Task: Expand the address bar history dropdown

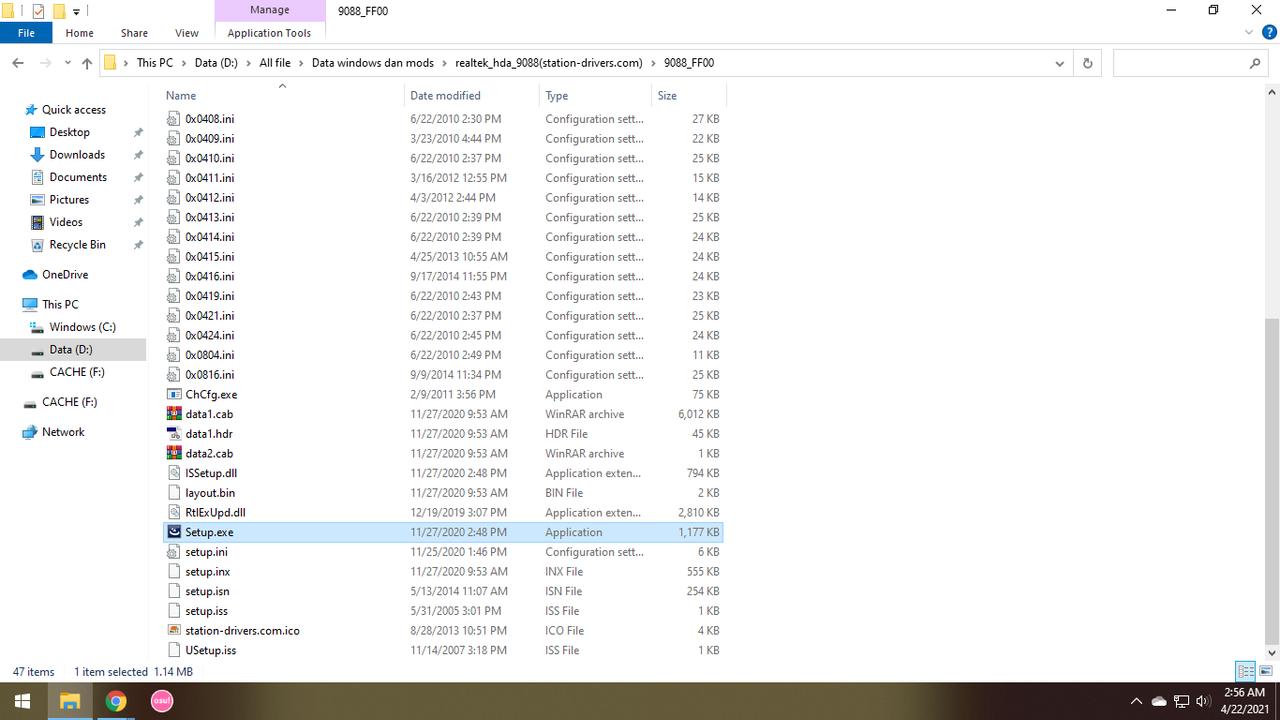Action: [1060, 63]
